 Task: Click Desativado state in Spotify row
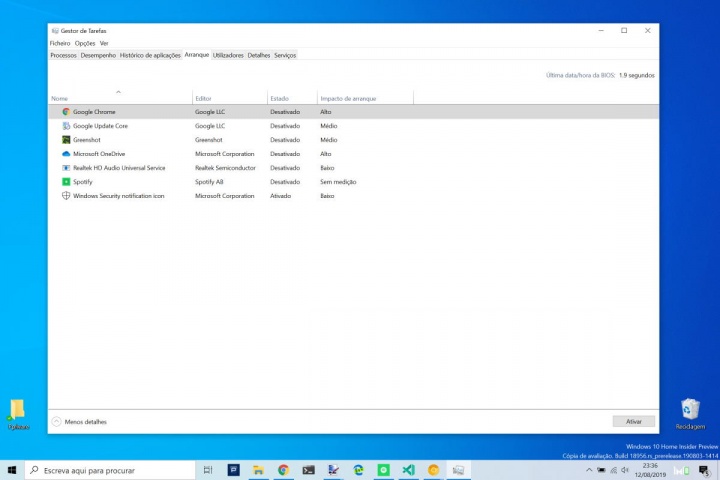click(x=285, y=182)
